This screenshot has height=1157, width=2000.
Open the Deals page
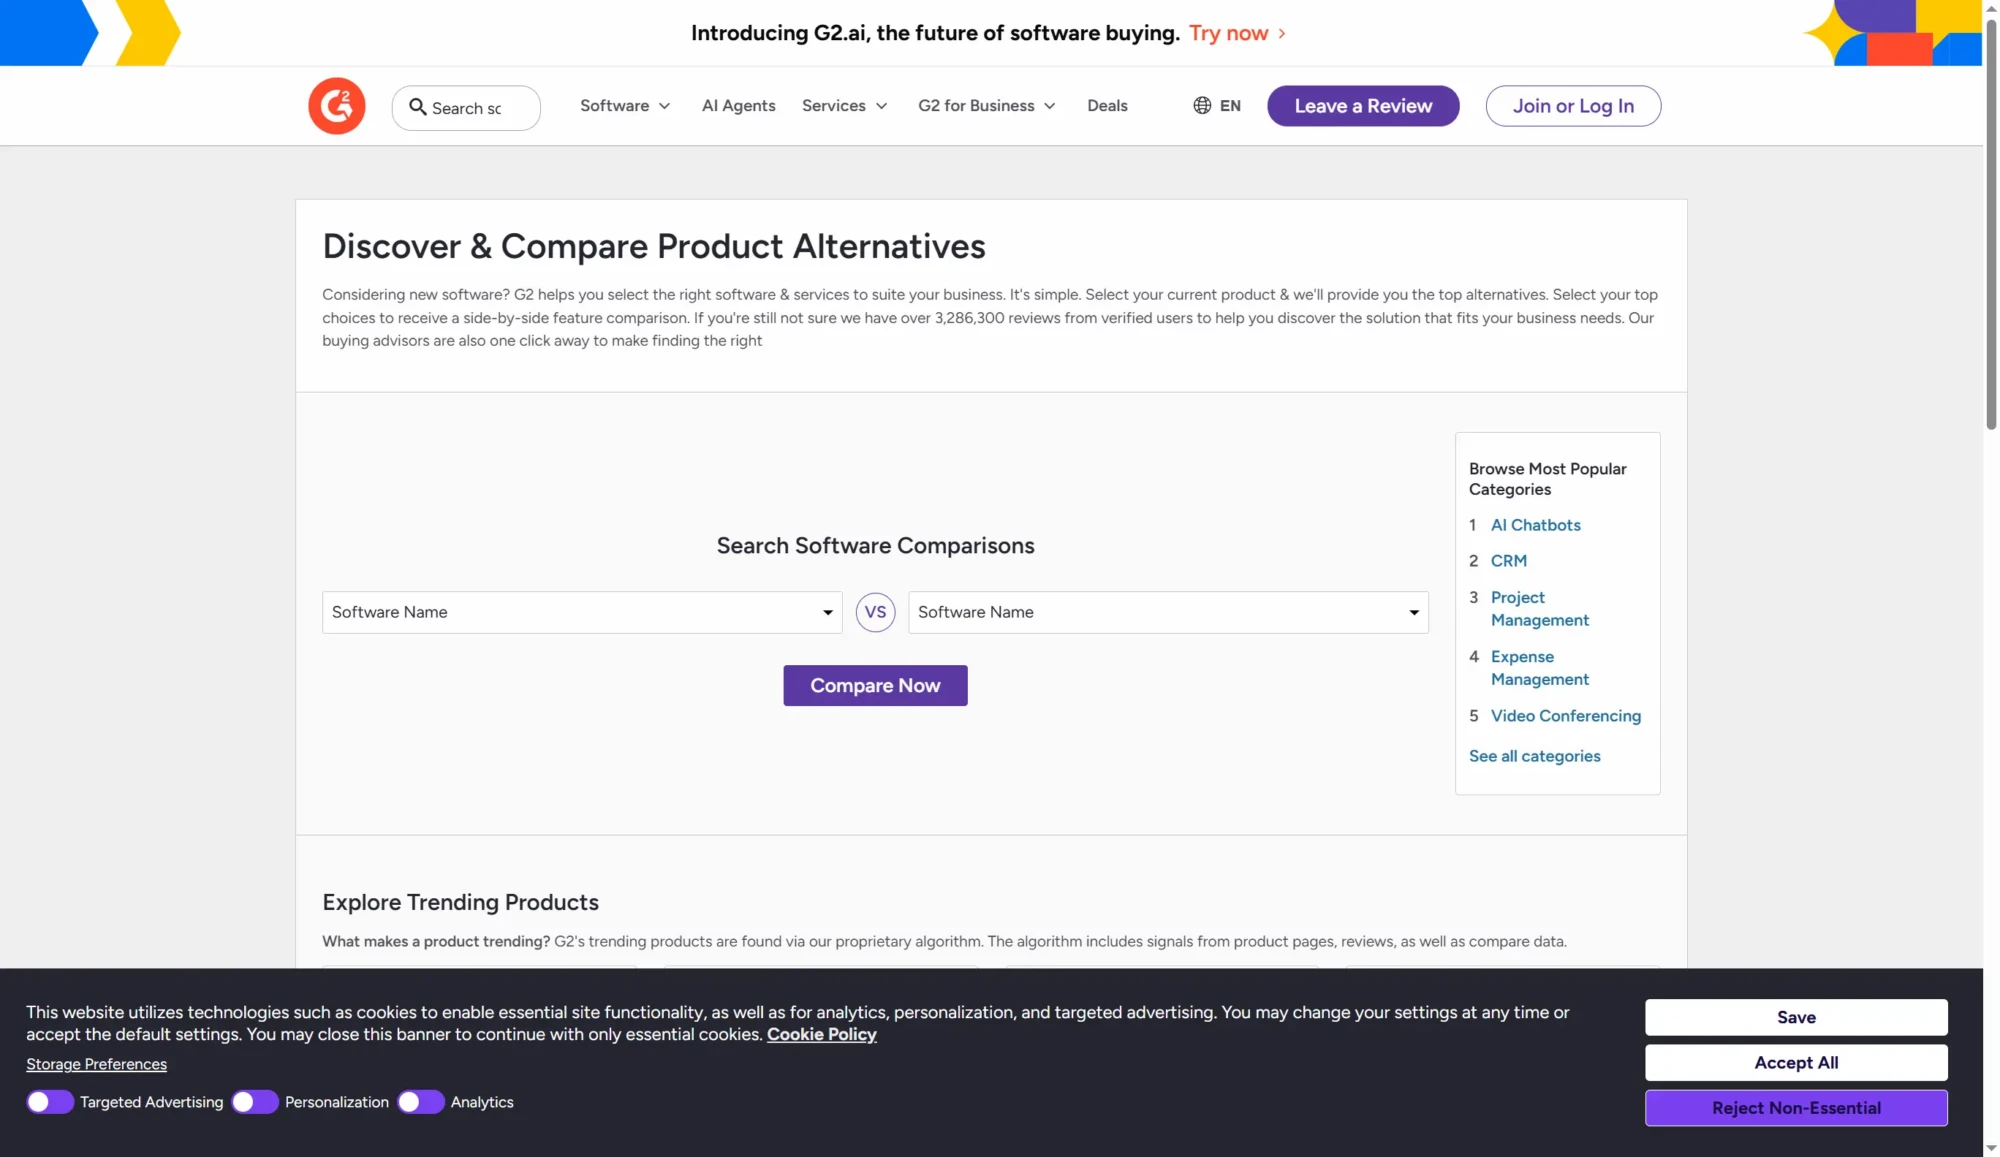(1107, 106)
